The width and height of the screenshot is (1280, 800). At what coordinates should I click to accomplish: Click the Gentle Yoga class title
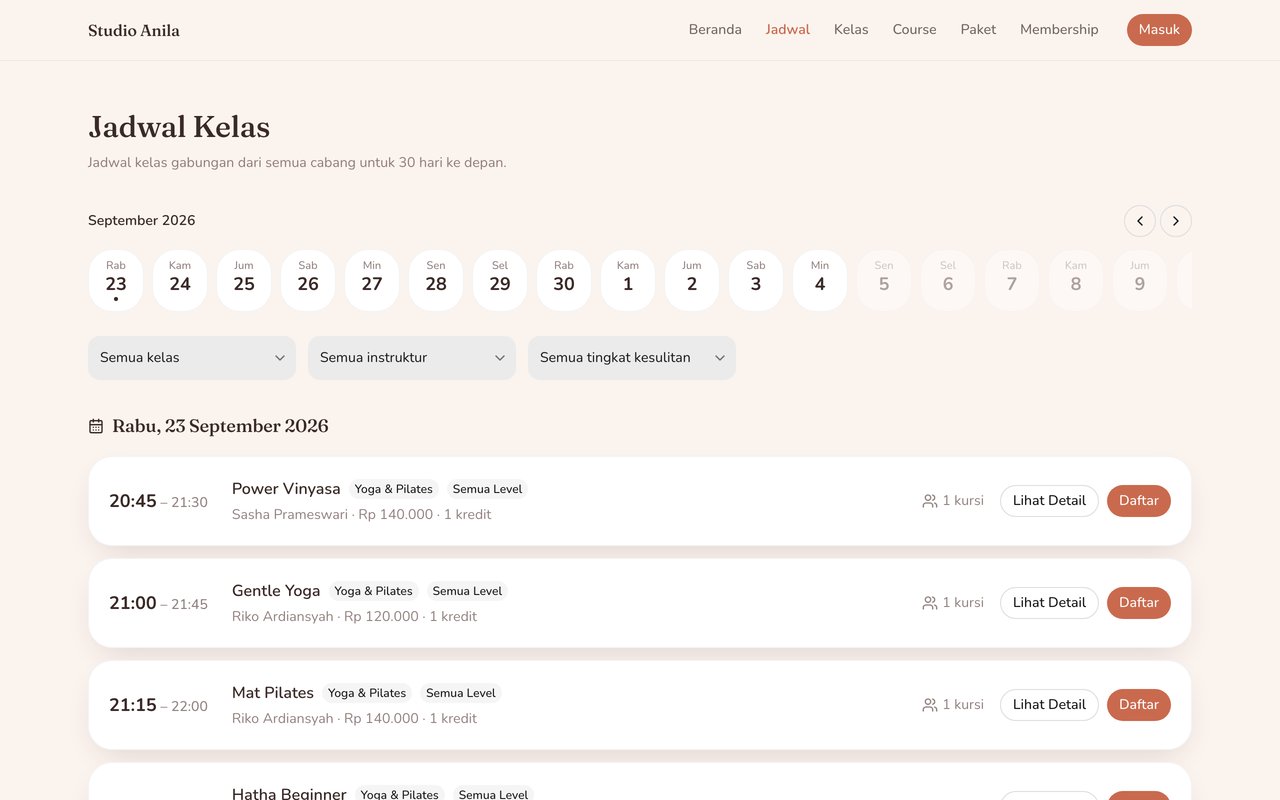pos(276,591)
